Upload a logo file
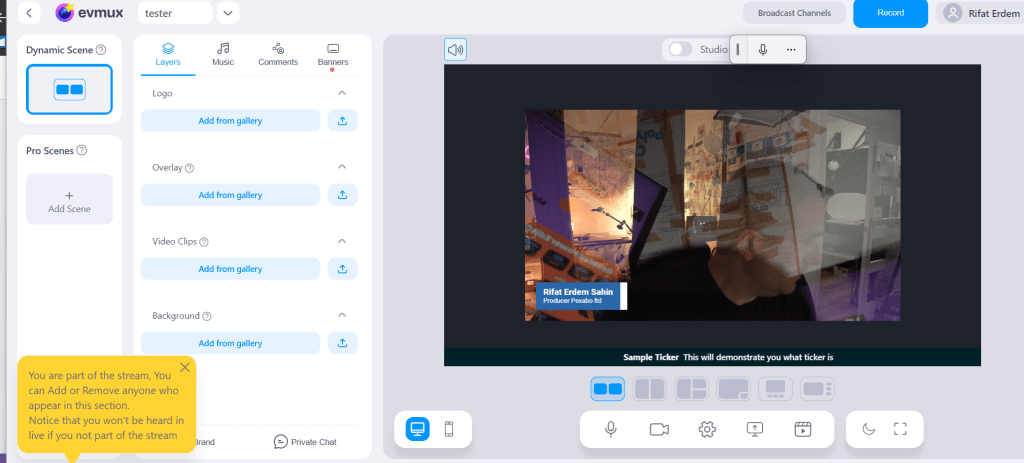The image size is (1024, 463). coord(342,121)
